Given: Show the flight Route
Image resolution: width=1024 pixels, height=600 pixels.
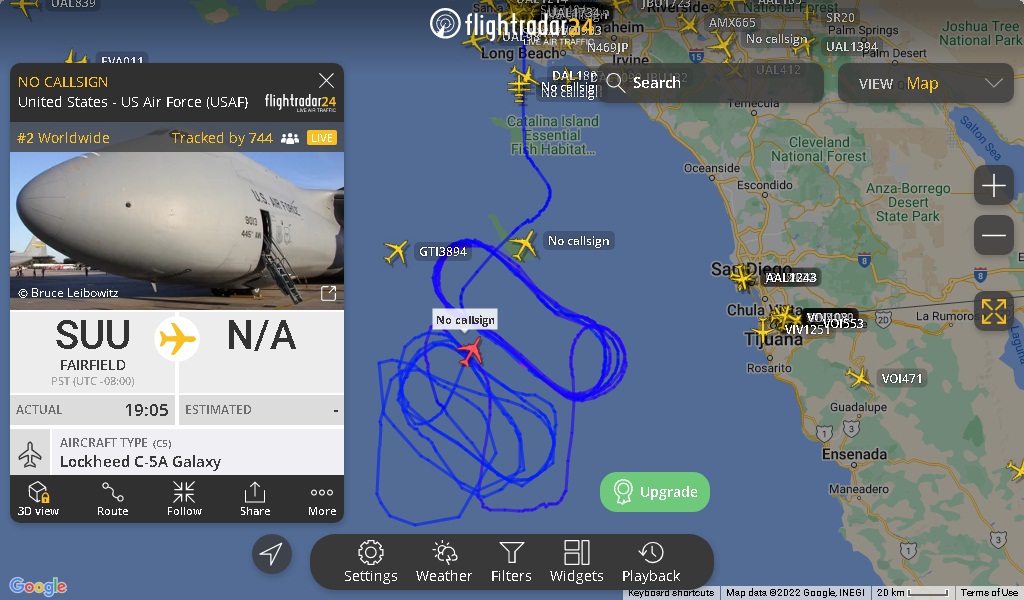Looking at the screenshot, I should tap(112, 499).
